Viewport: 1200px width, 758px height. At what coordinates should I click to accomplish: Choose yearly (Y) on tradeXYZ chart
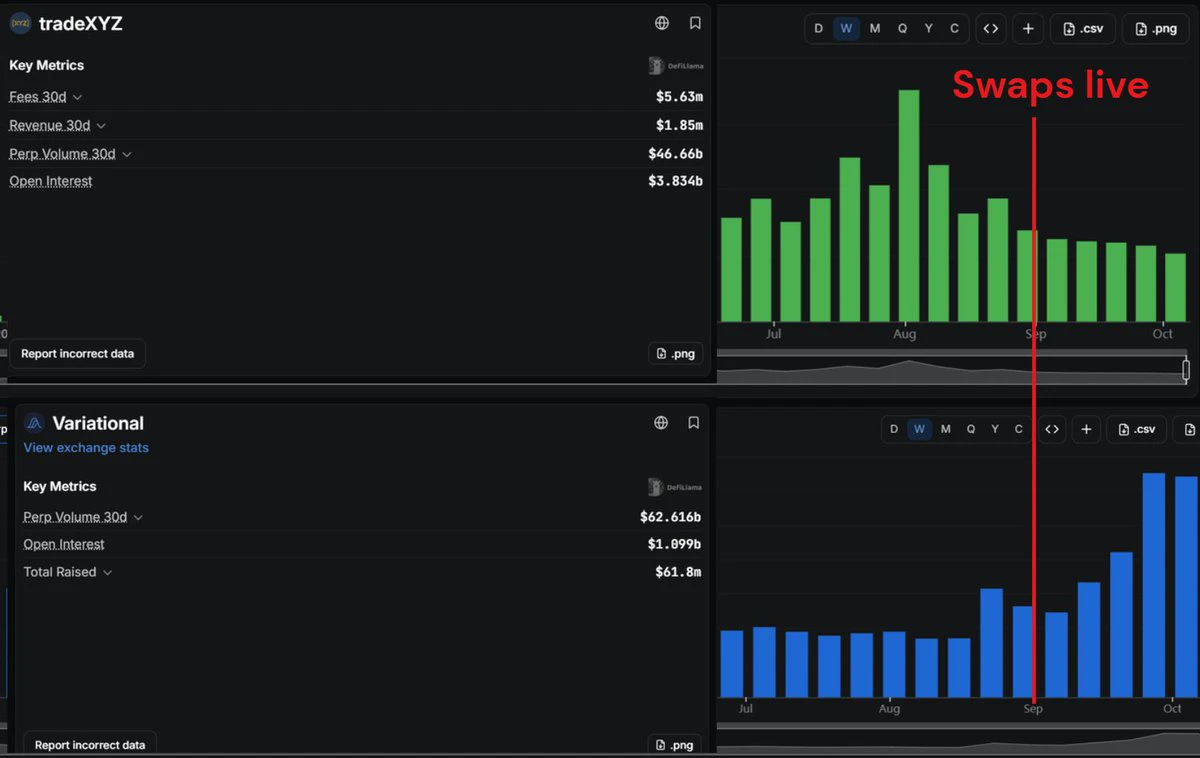tap(928, 28)
